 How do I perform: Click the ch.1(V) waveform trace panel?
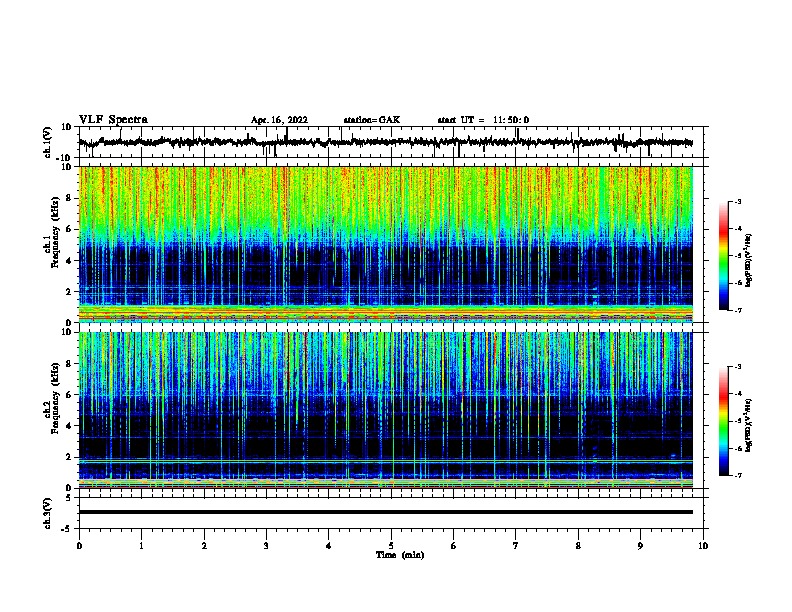pos(391,142)
